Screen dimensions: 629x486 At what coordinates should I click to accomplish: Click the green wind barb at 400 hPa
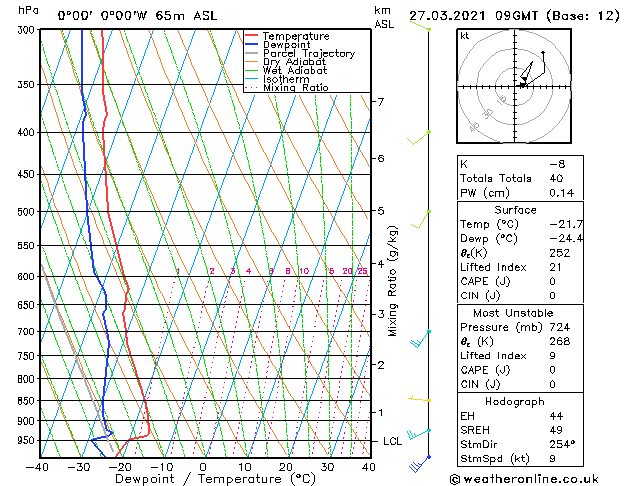(x=419, y=138)
